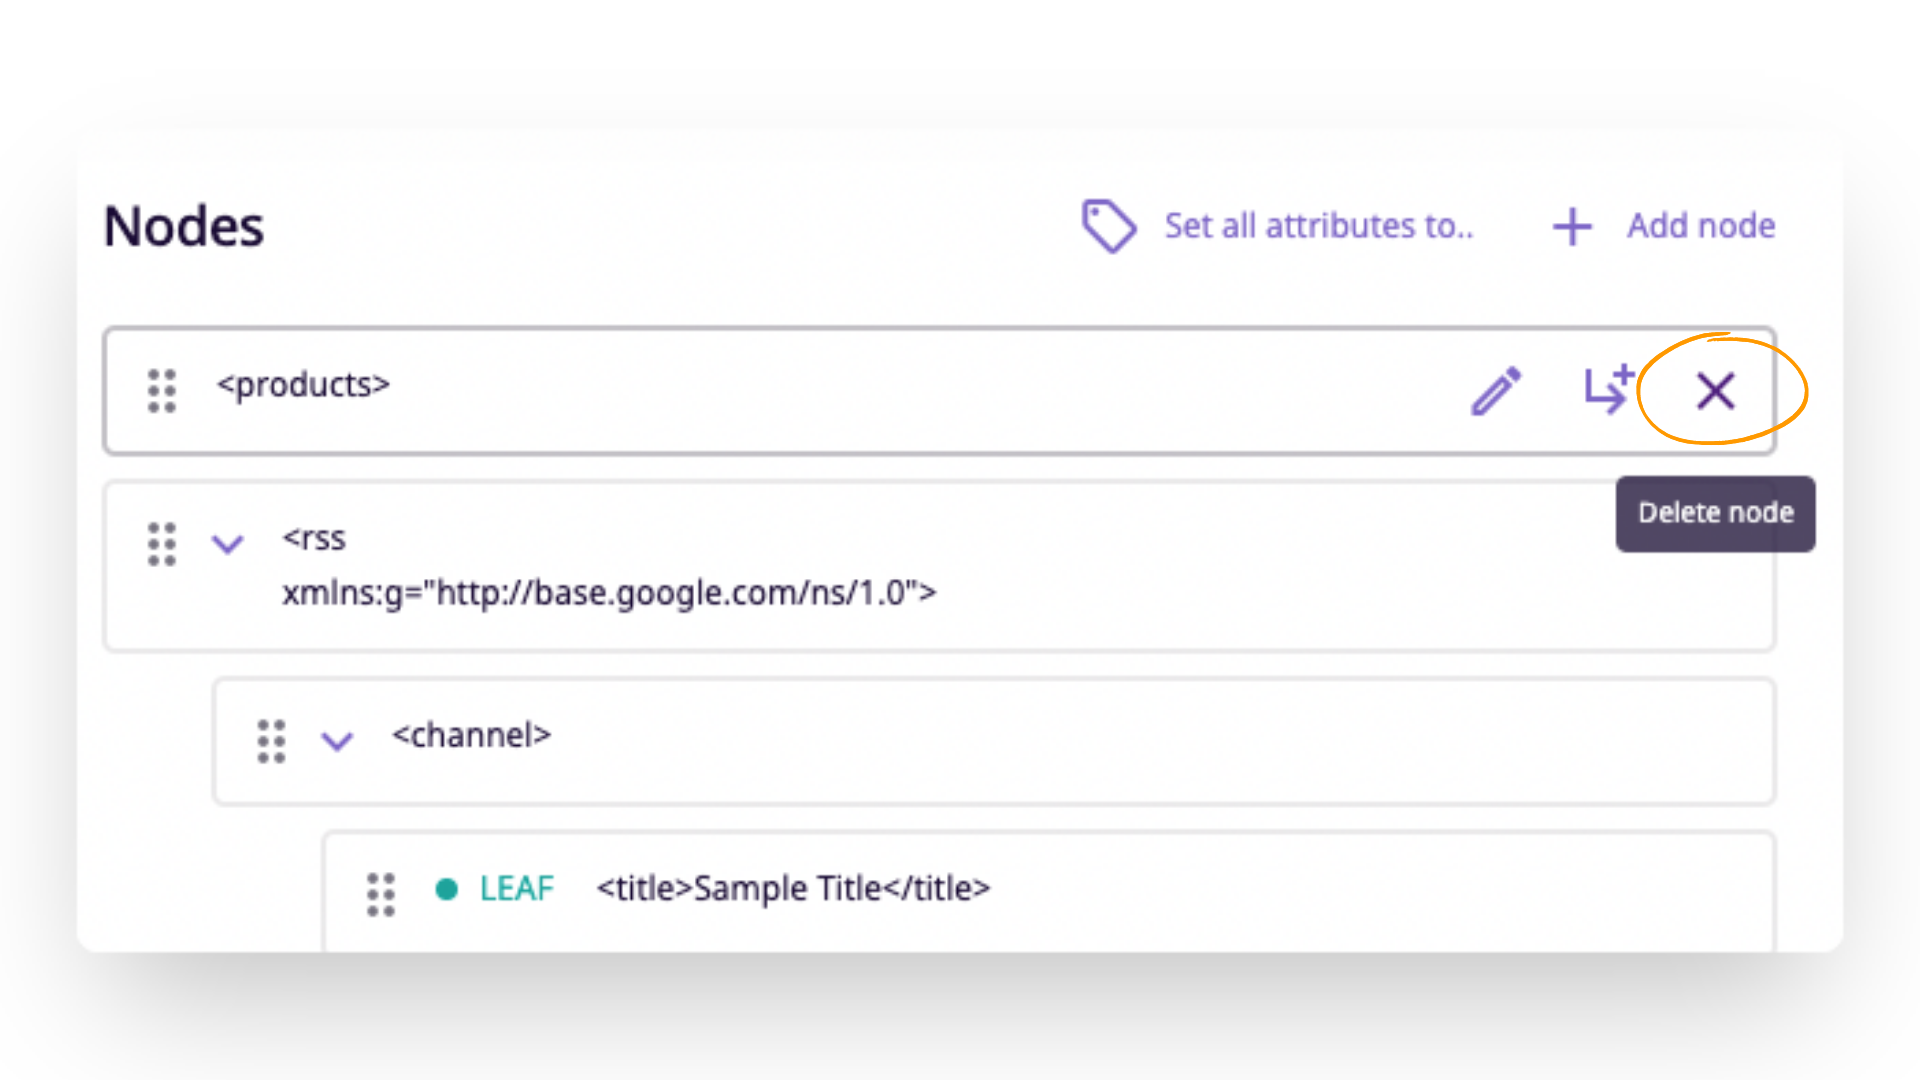The image size is (1920, 1080).
Task: Click the green LEAF status dot
Action: [x=446, y=888]
